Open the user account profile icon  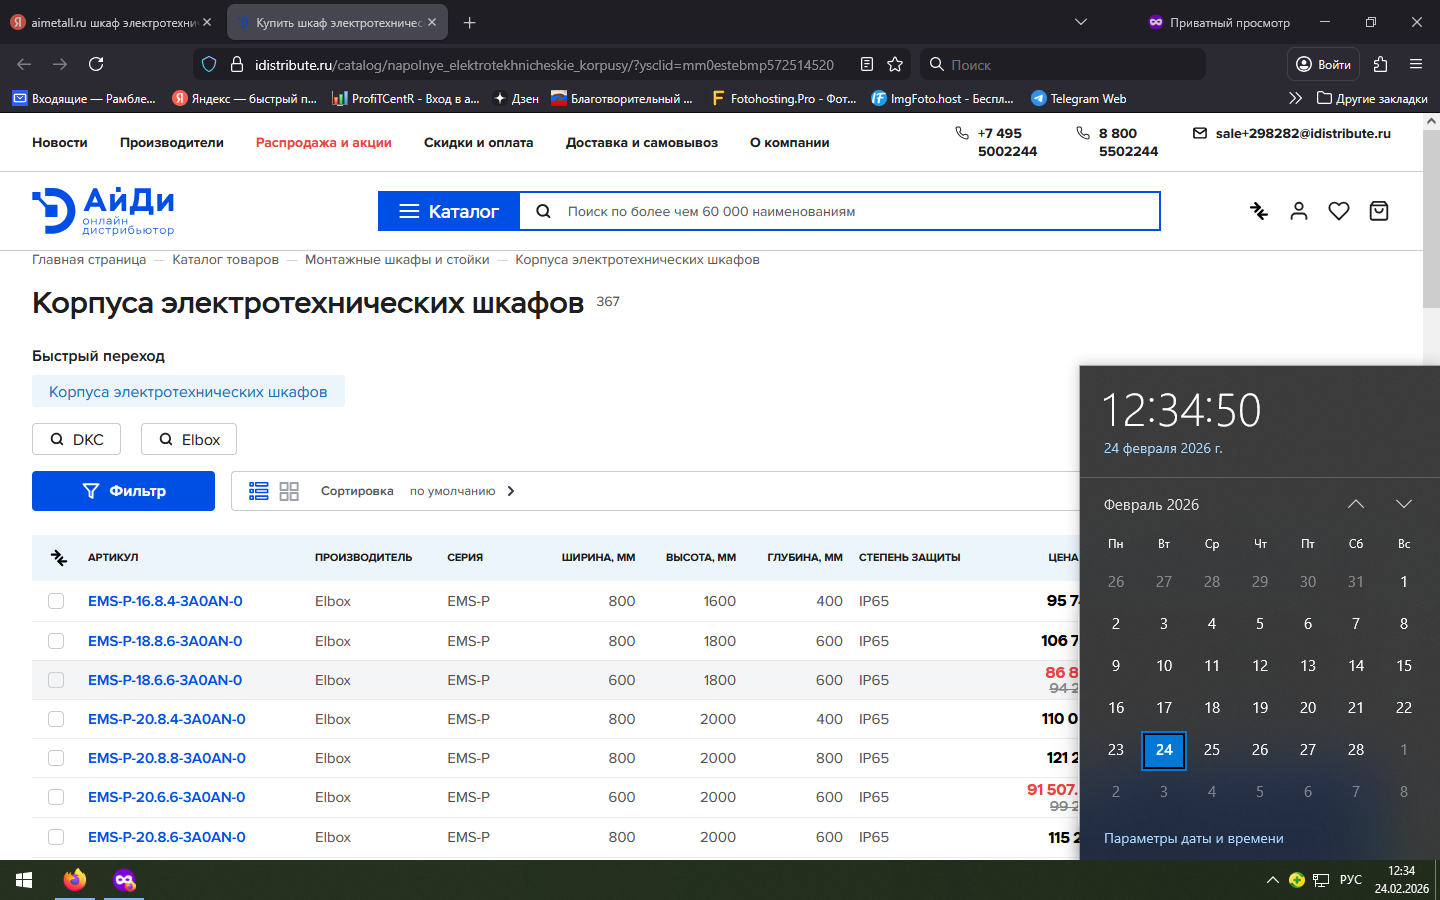[x=1299, y=211]
